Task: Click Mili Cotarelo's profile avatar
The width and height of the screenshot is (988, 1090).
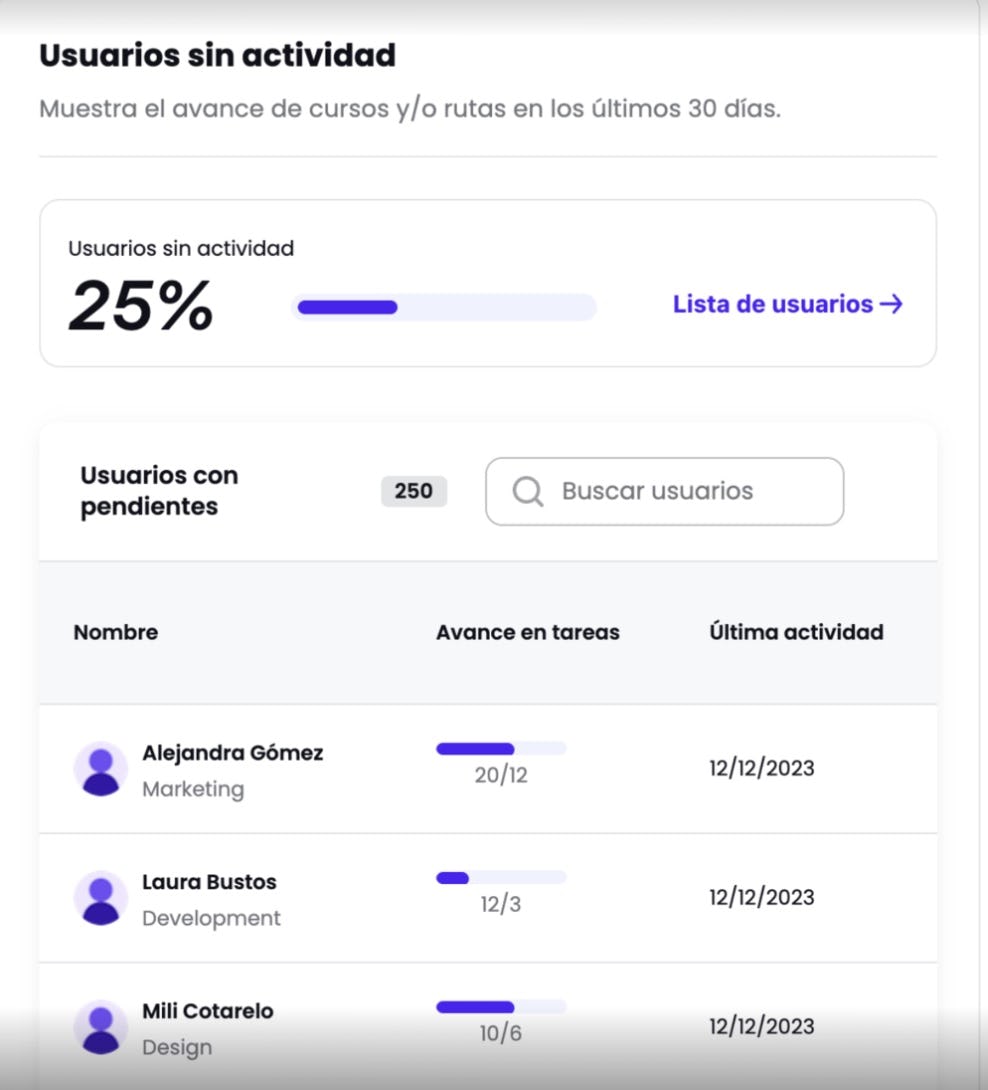Action: 100,1027
